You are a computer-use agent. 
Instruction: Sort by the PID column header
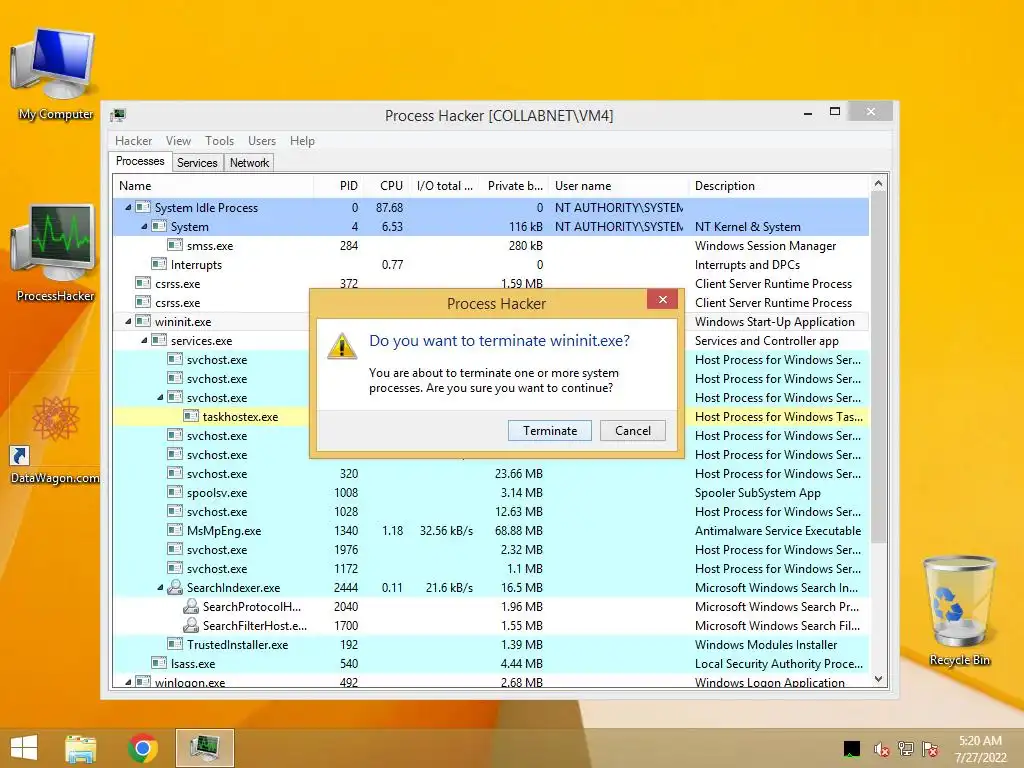pos(339,185)
